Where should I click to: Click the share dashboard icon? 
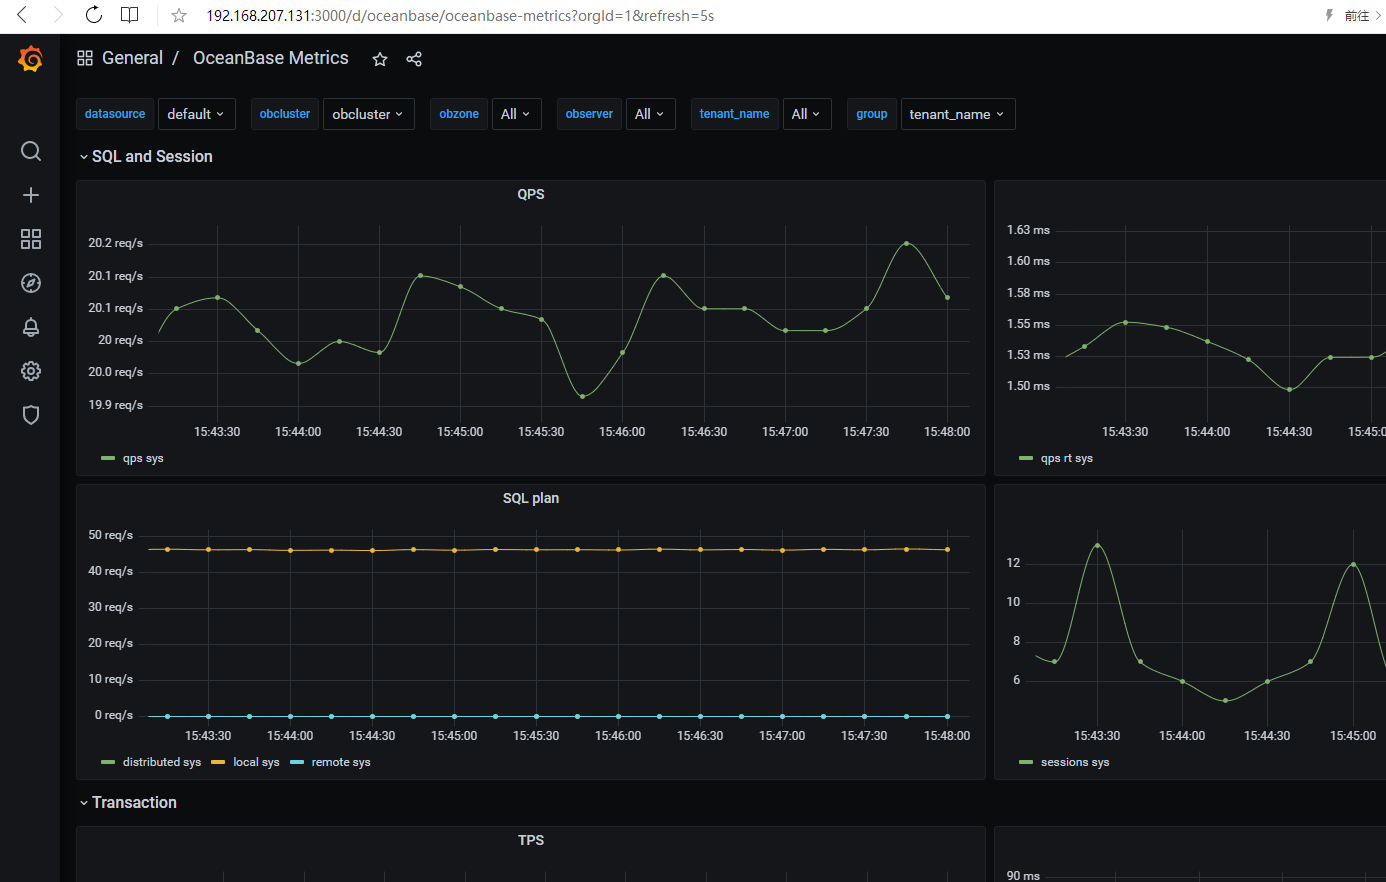click(414, 59)
